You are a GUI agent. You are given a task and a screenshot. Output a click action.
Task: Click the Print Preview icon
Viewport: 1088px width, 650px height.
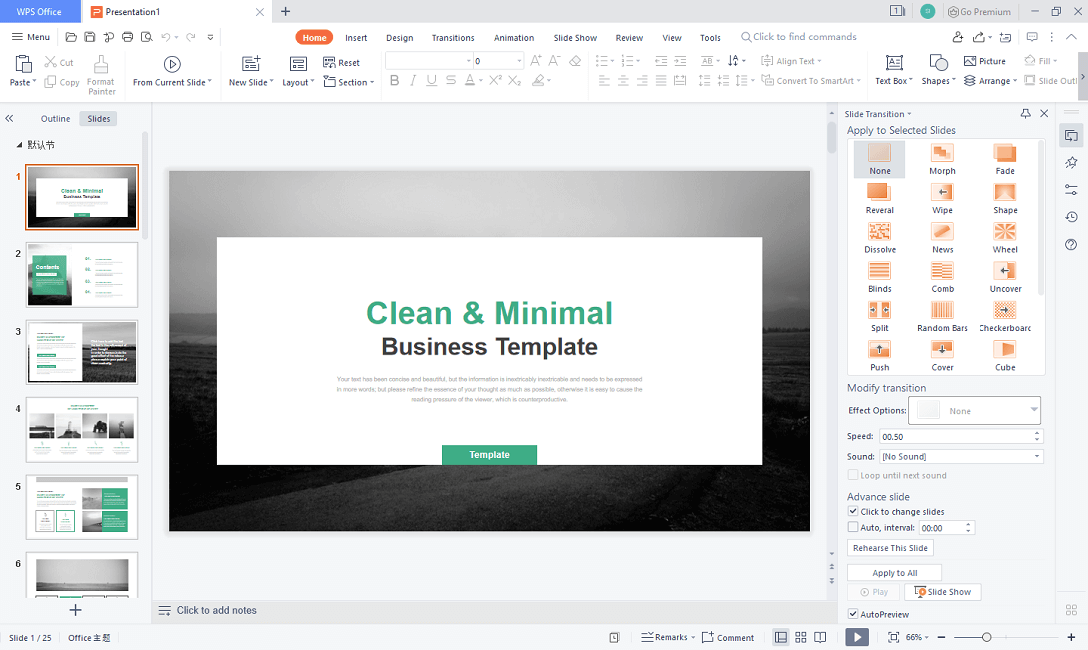click(146, 37)
